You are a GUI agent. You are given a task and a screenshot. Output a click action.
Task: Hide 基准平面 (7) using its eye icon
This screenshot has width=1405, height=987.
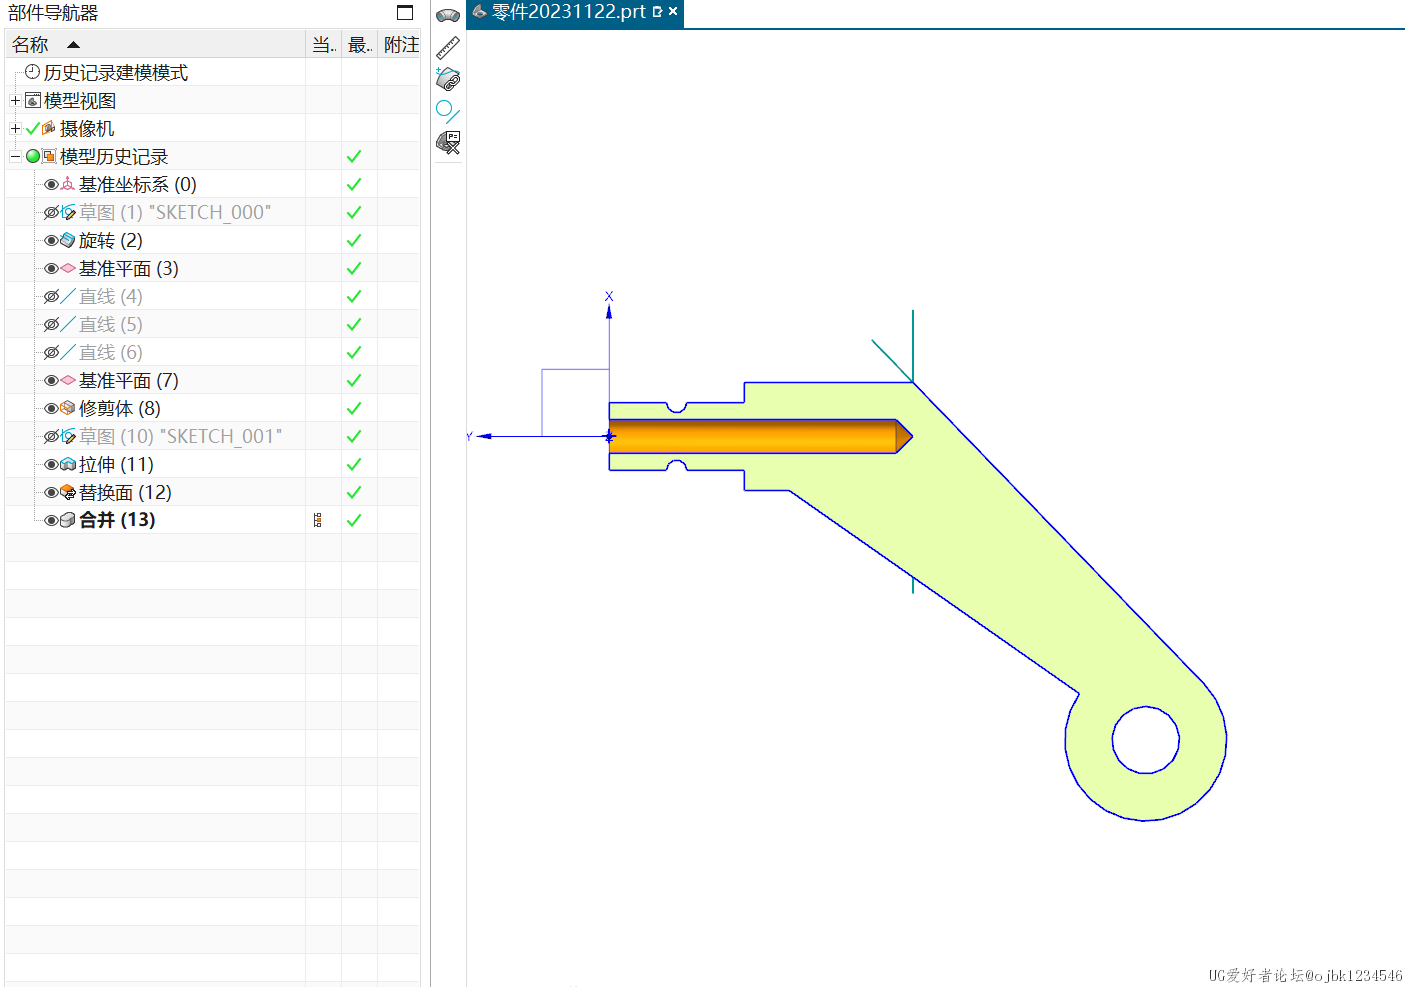[51, 381]
